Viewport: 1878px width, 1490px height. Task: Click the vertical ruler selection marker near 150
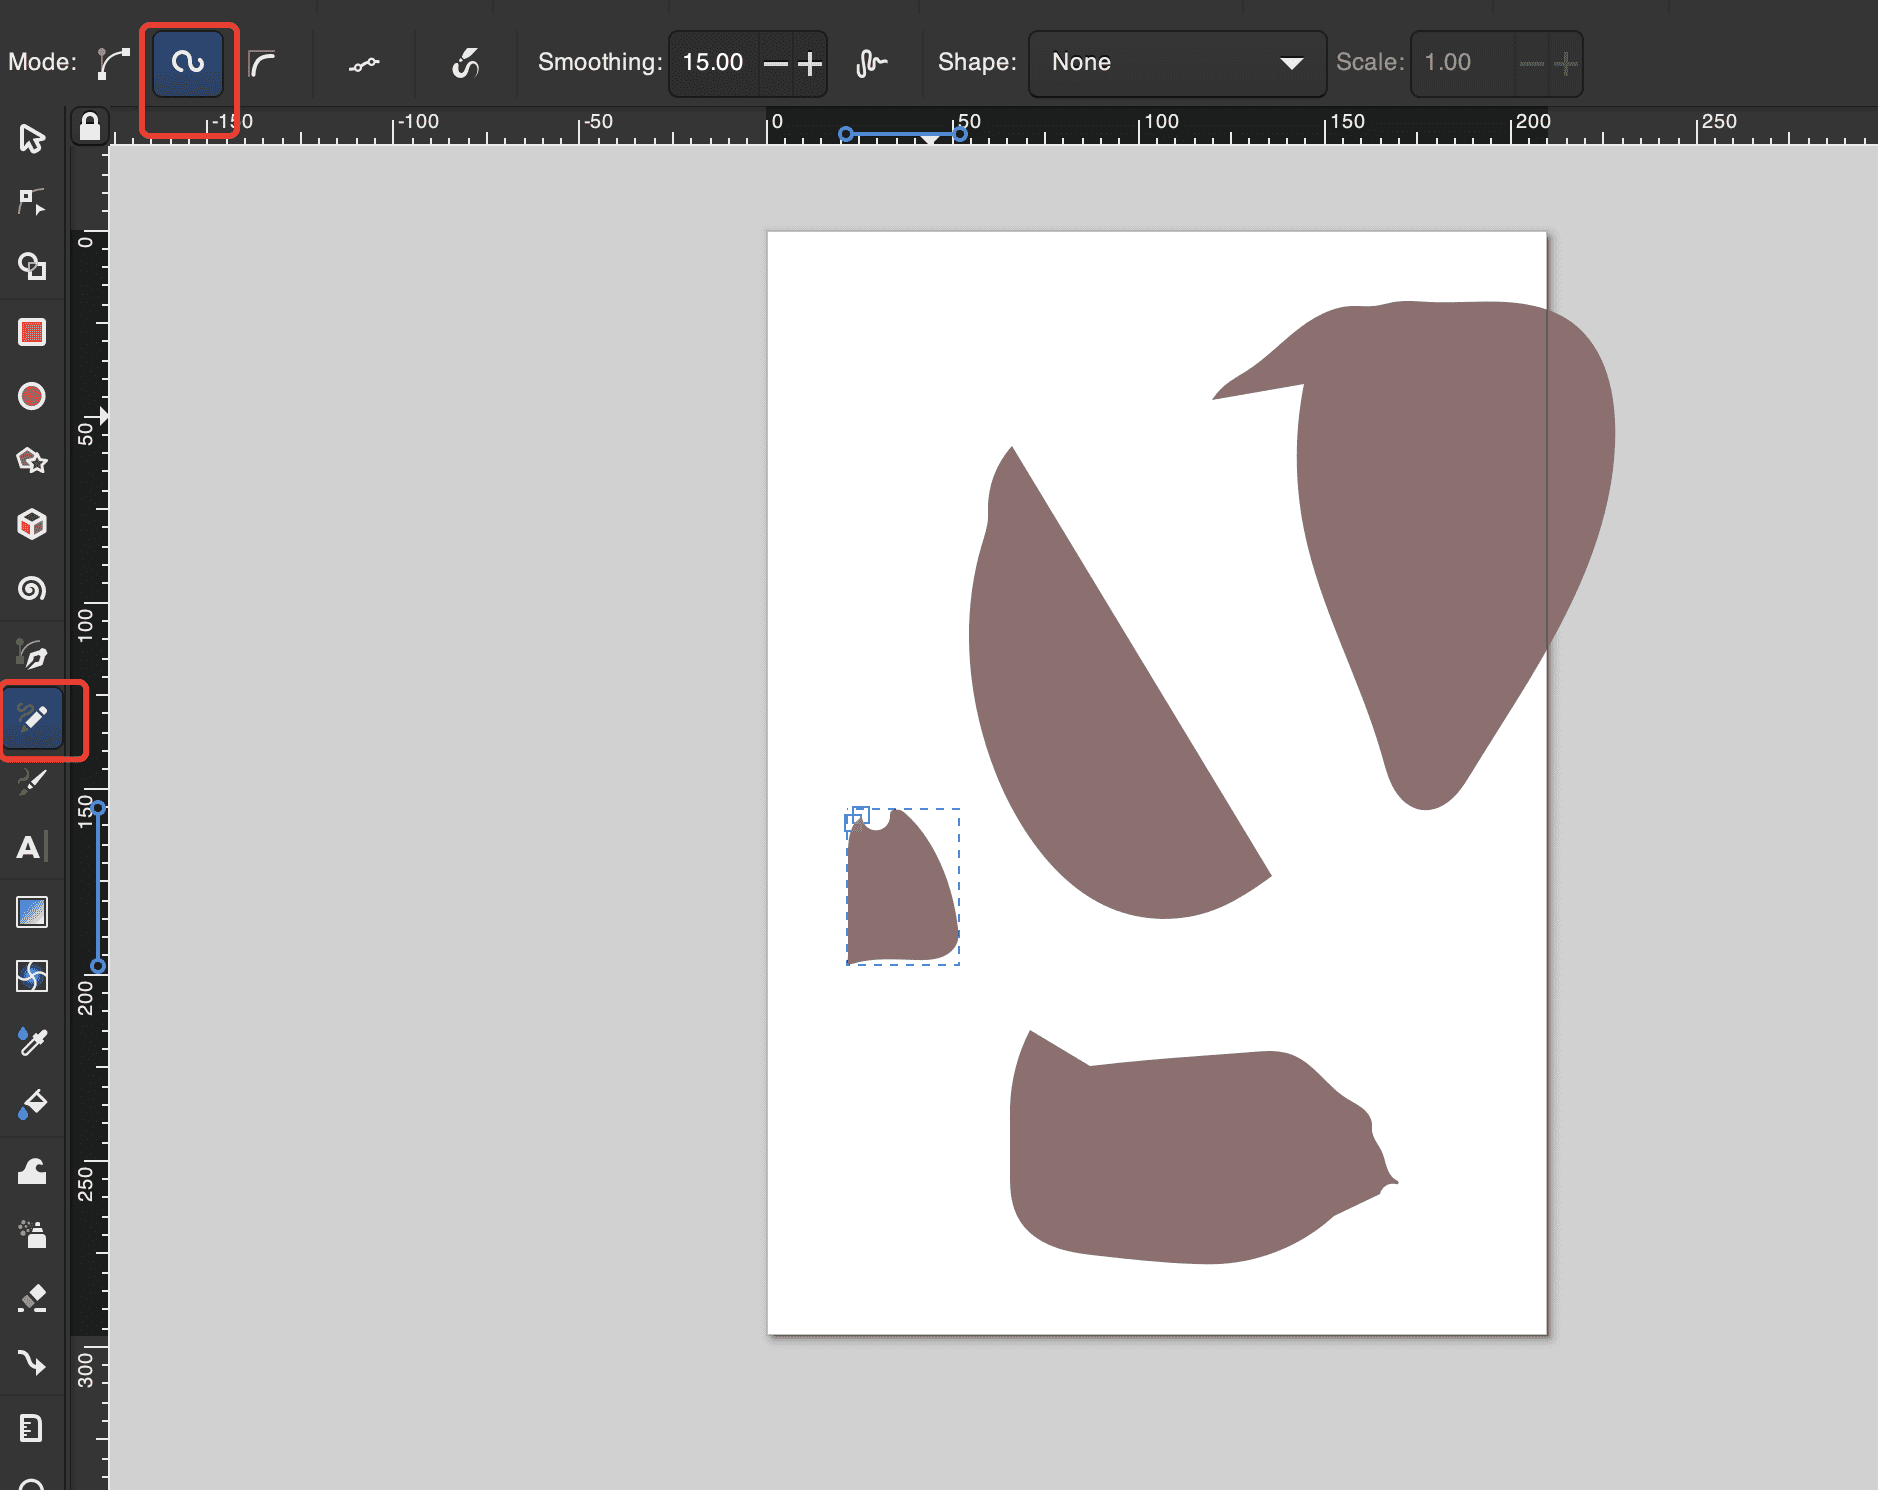point(98,808)
